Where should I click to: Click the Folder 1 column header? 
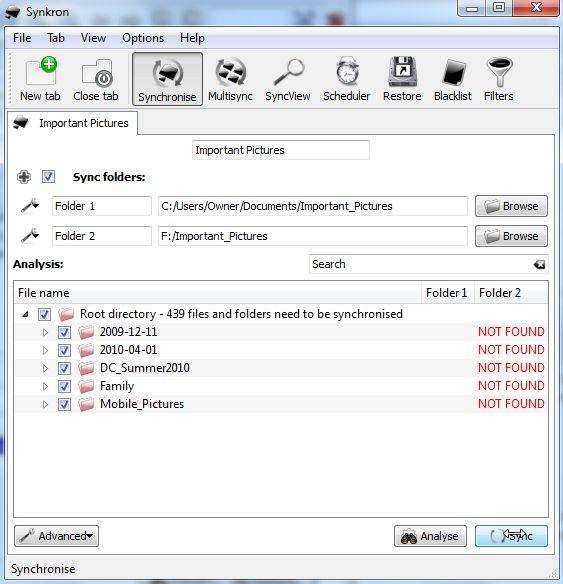[x=448, y=293]
